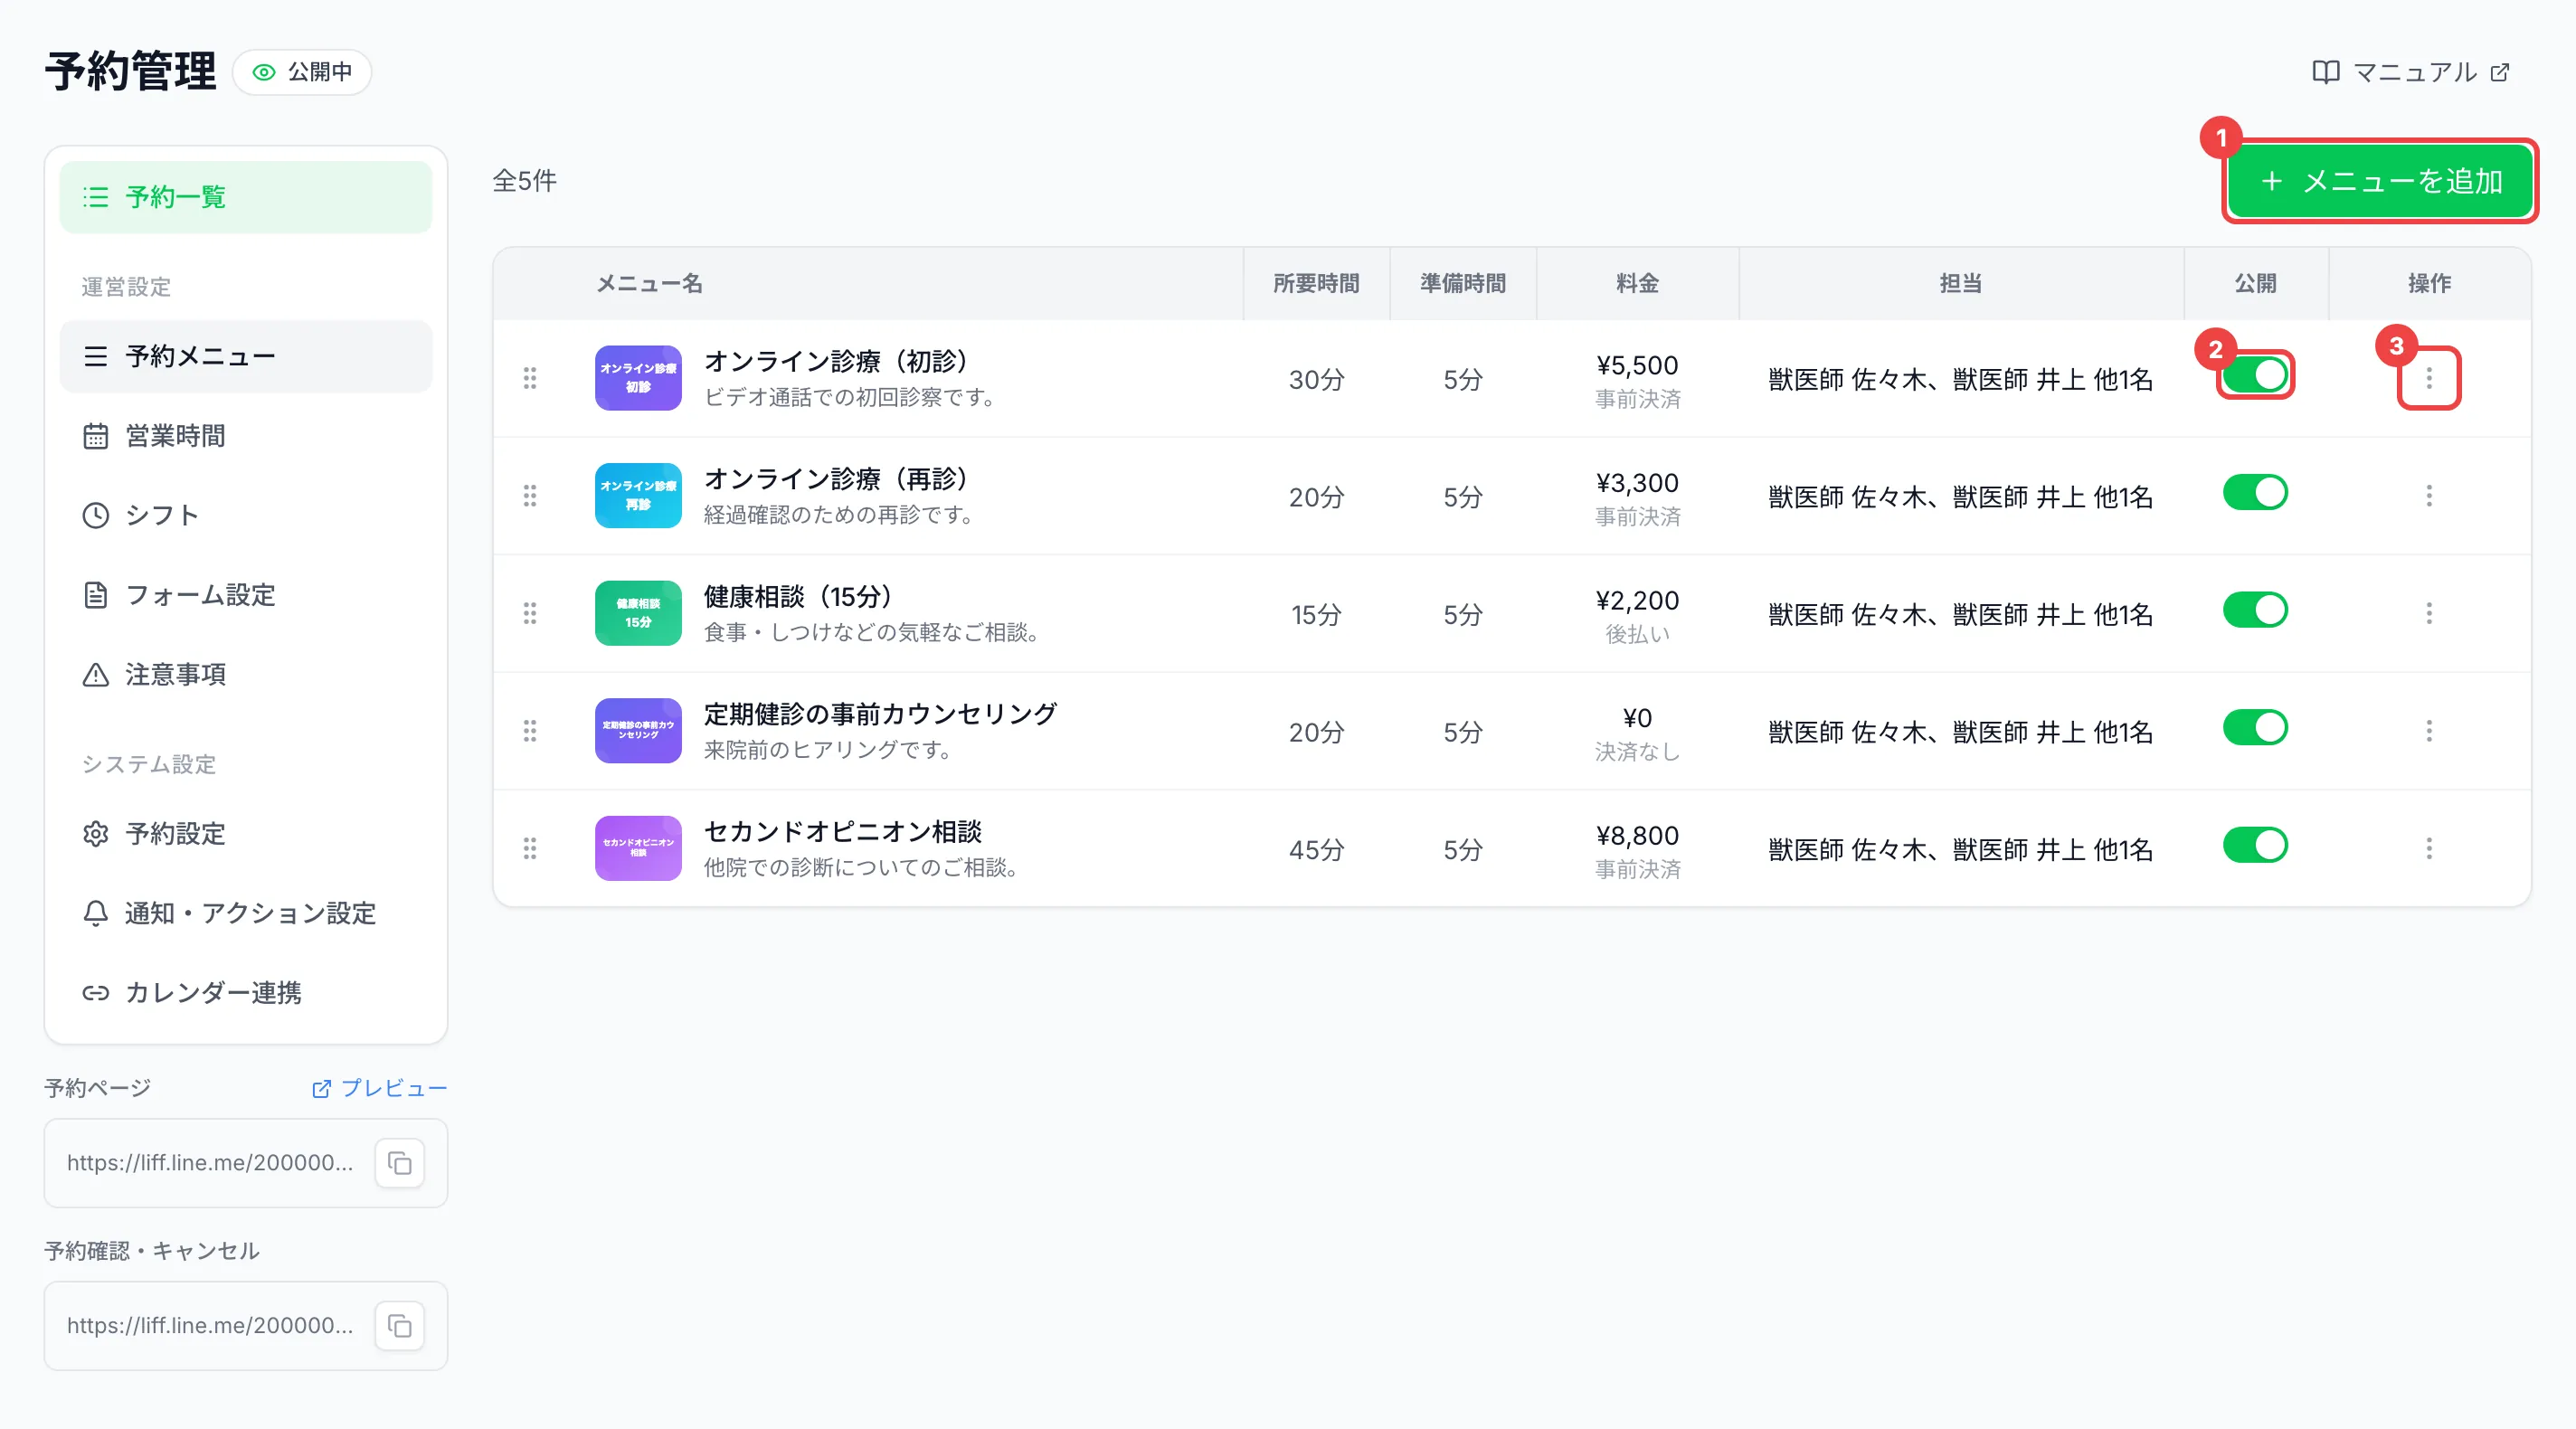Click the メニューを追加 button
Viewport: 2576px width, 1429px height.
[2380, 181]
